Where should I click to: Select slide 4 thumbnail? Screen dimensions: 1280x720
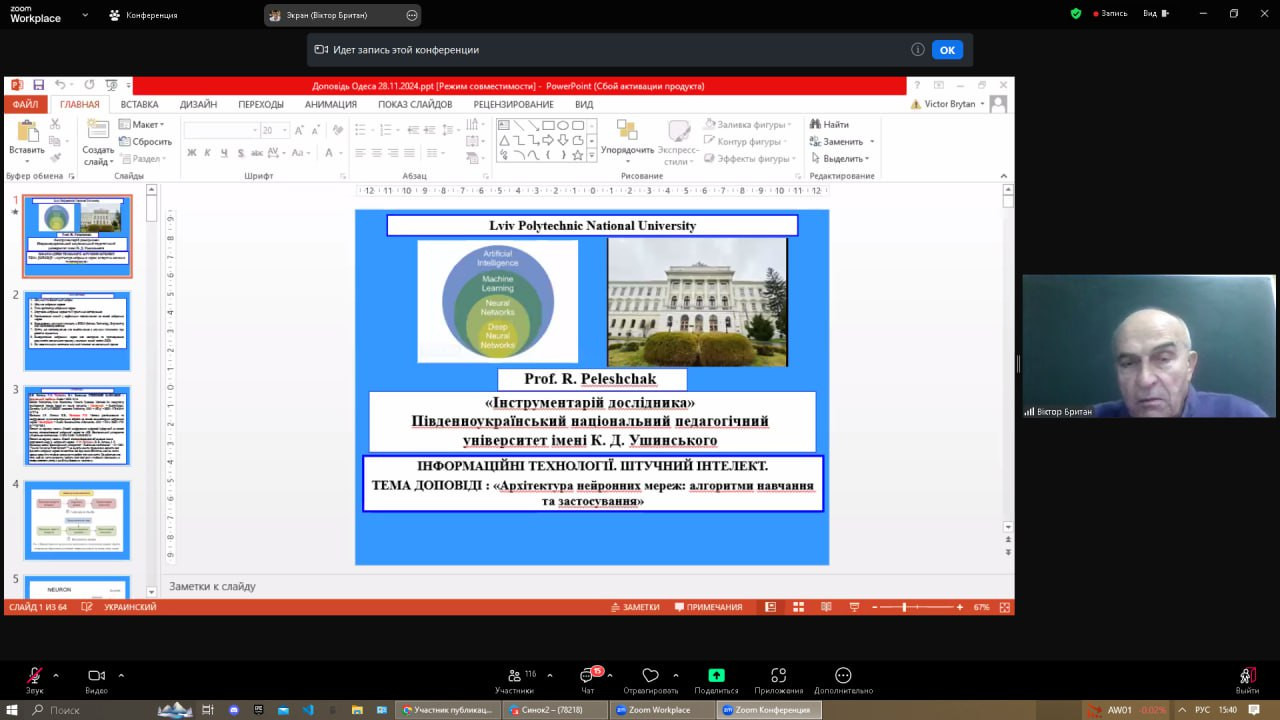(77, 520)
